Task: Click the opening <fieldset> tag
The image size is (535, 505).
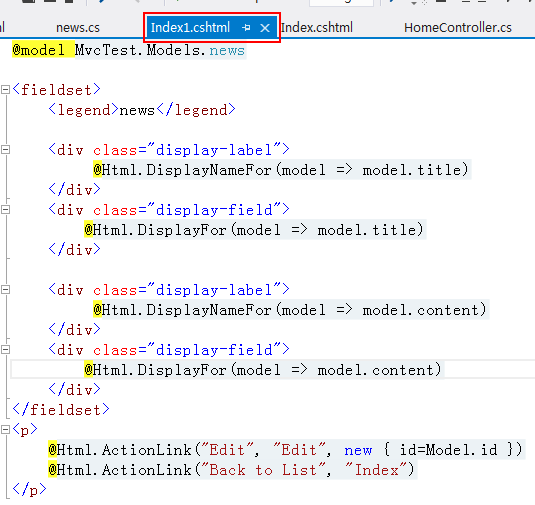Action: click(57, 90)
